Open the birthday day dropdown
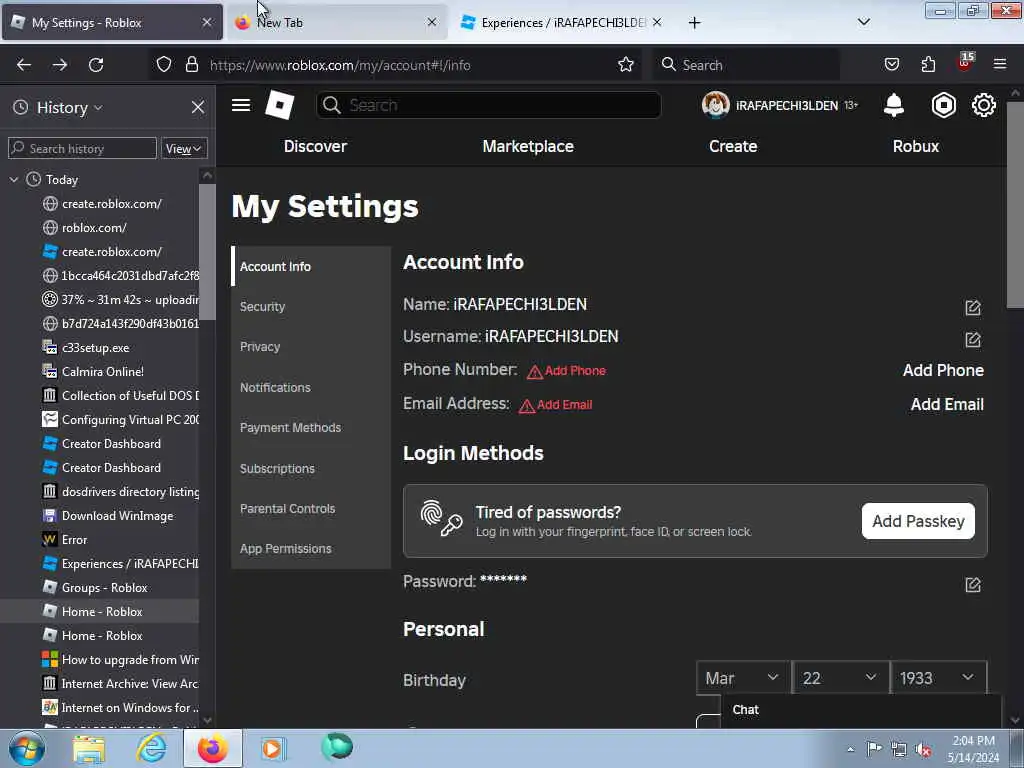The image size is (1024, 768). pyautogui.click(x=840, y=678)
